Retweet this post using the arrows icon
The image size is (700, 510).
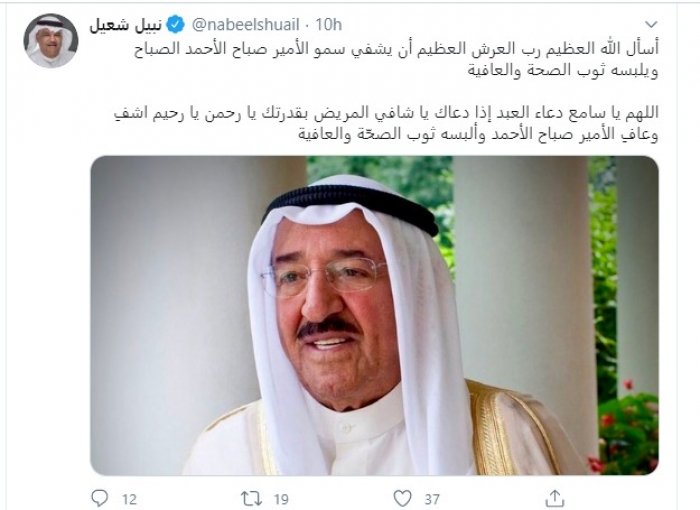(251, 498)
